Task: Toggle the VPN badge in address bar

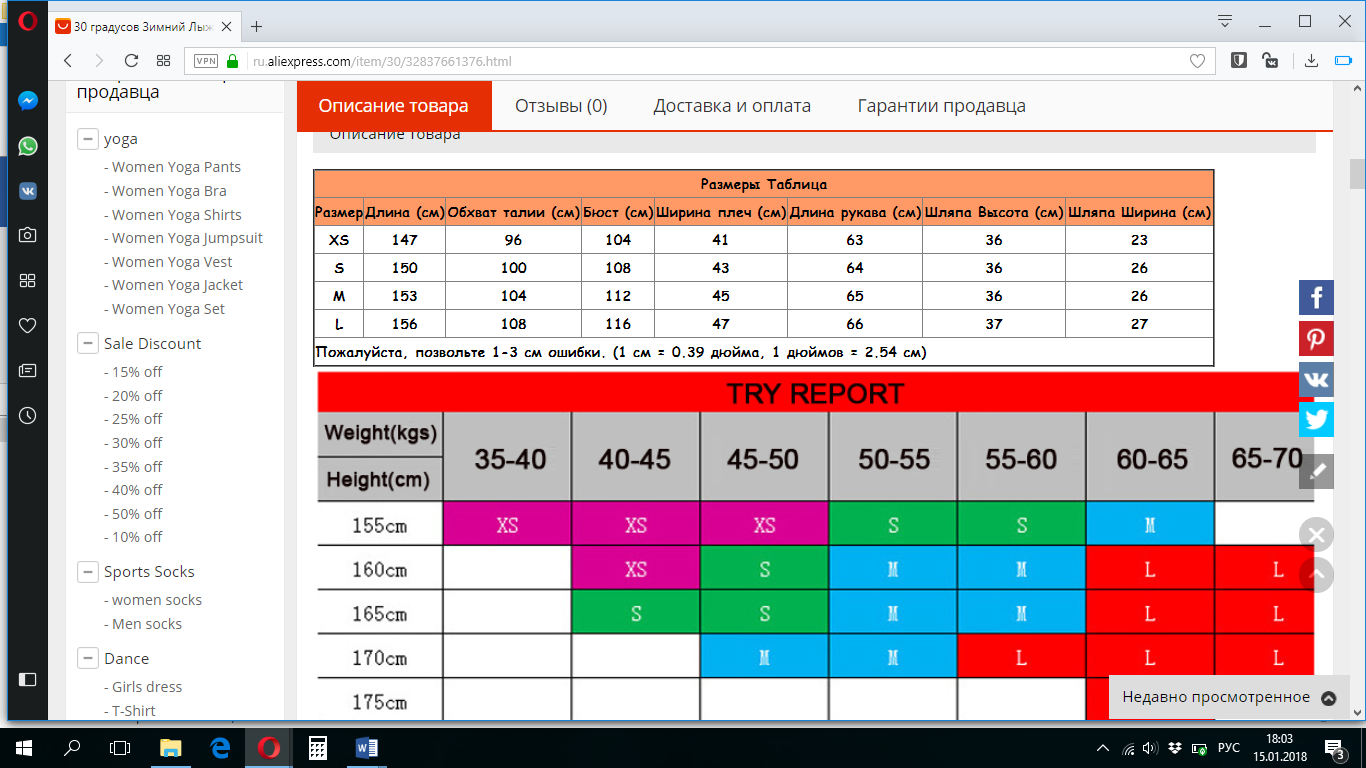Action: (206, 61)
